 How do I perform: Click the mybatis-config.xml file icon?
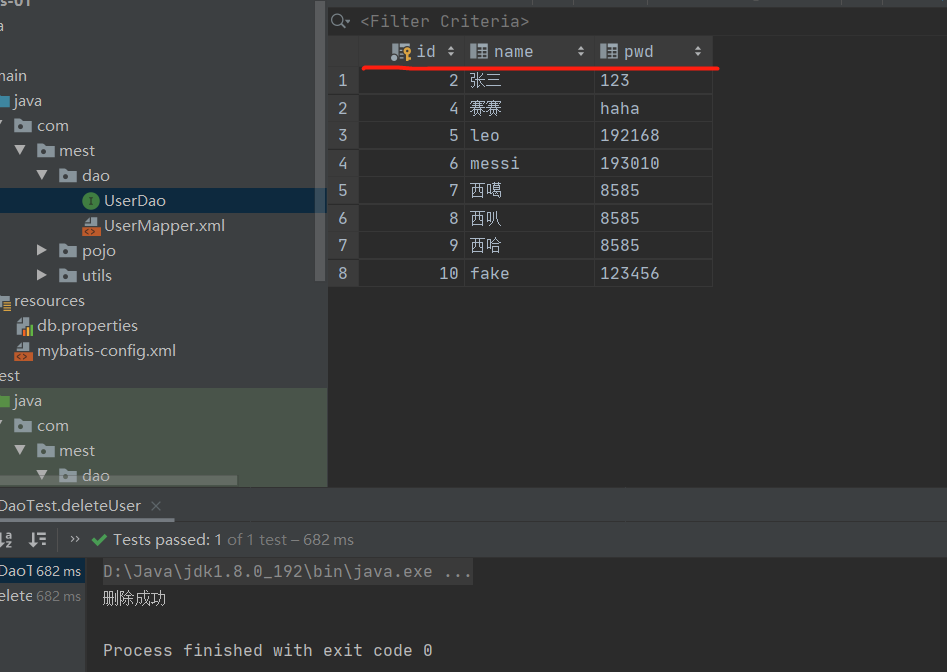[x=24, y=351]
